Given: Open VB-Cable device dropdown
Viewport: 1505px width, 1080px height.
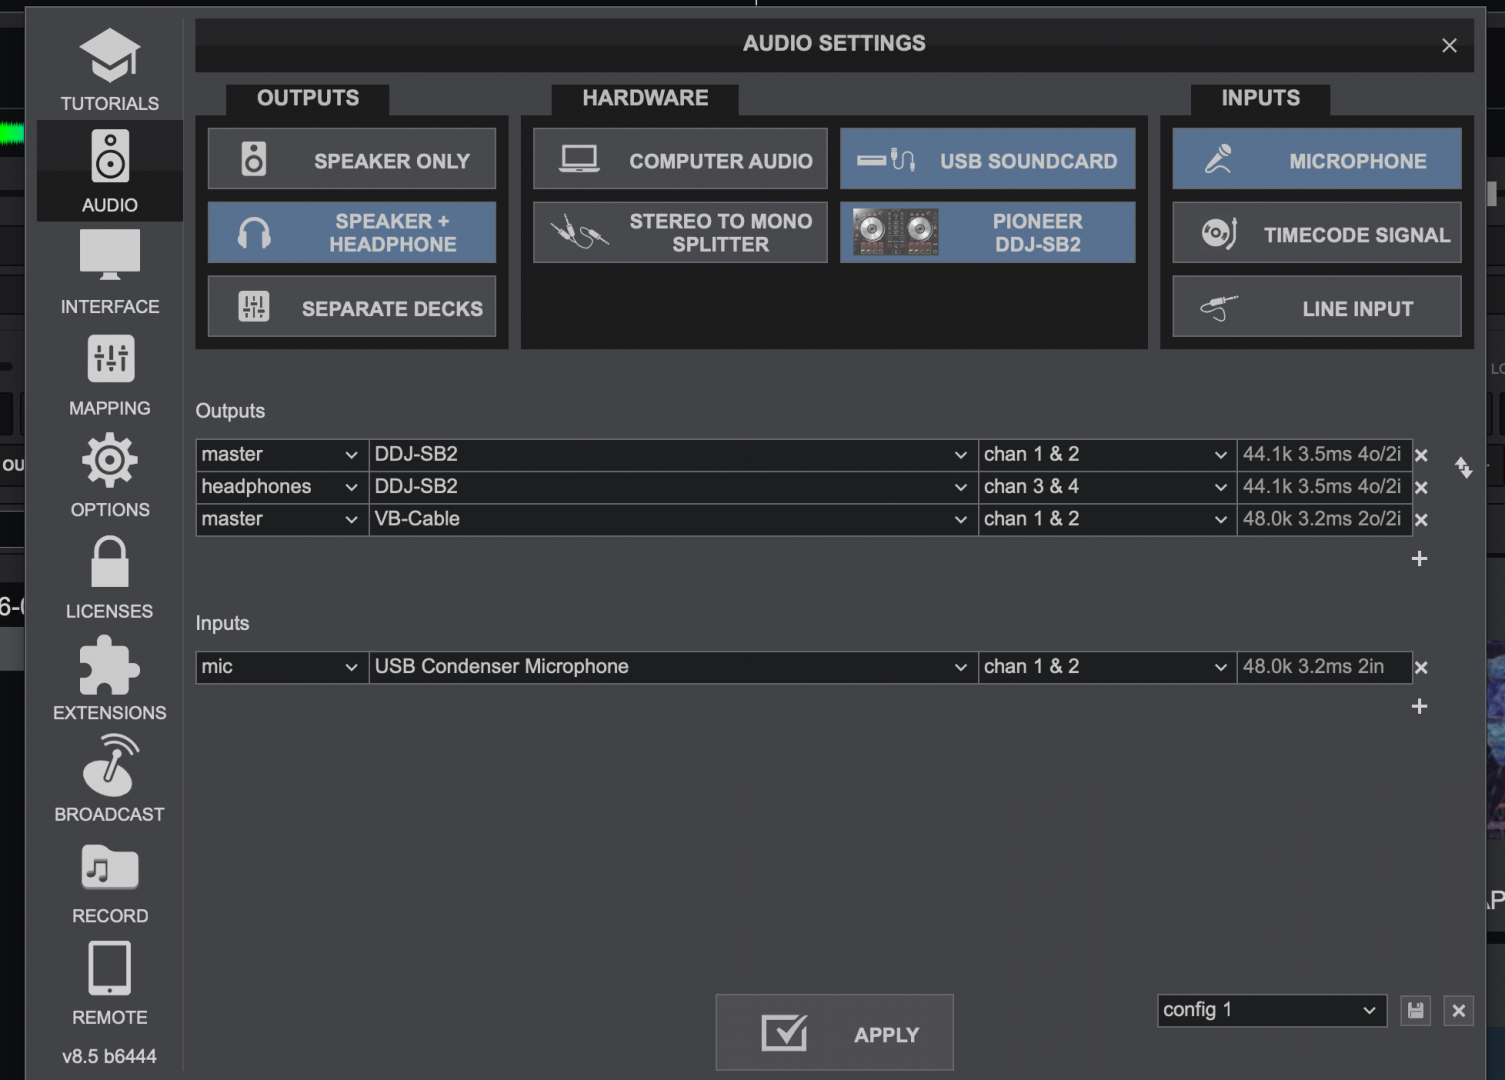Looking at the screenshot, I should coord(673,520).
